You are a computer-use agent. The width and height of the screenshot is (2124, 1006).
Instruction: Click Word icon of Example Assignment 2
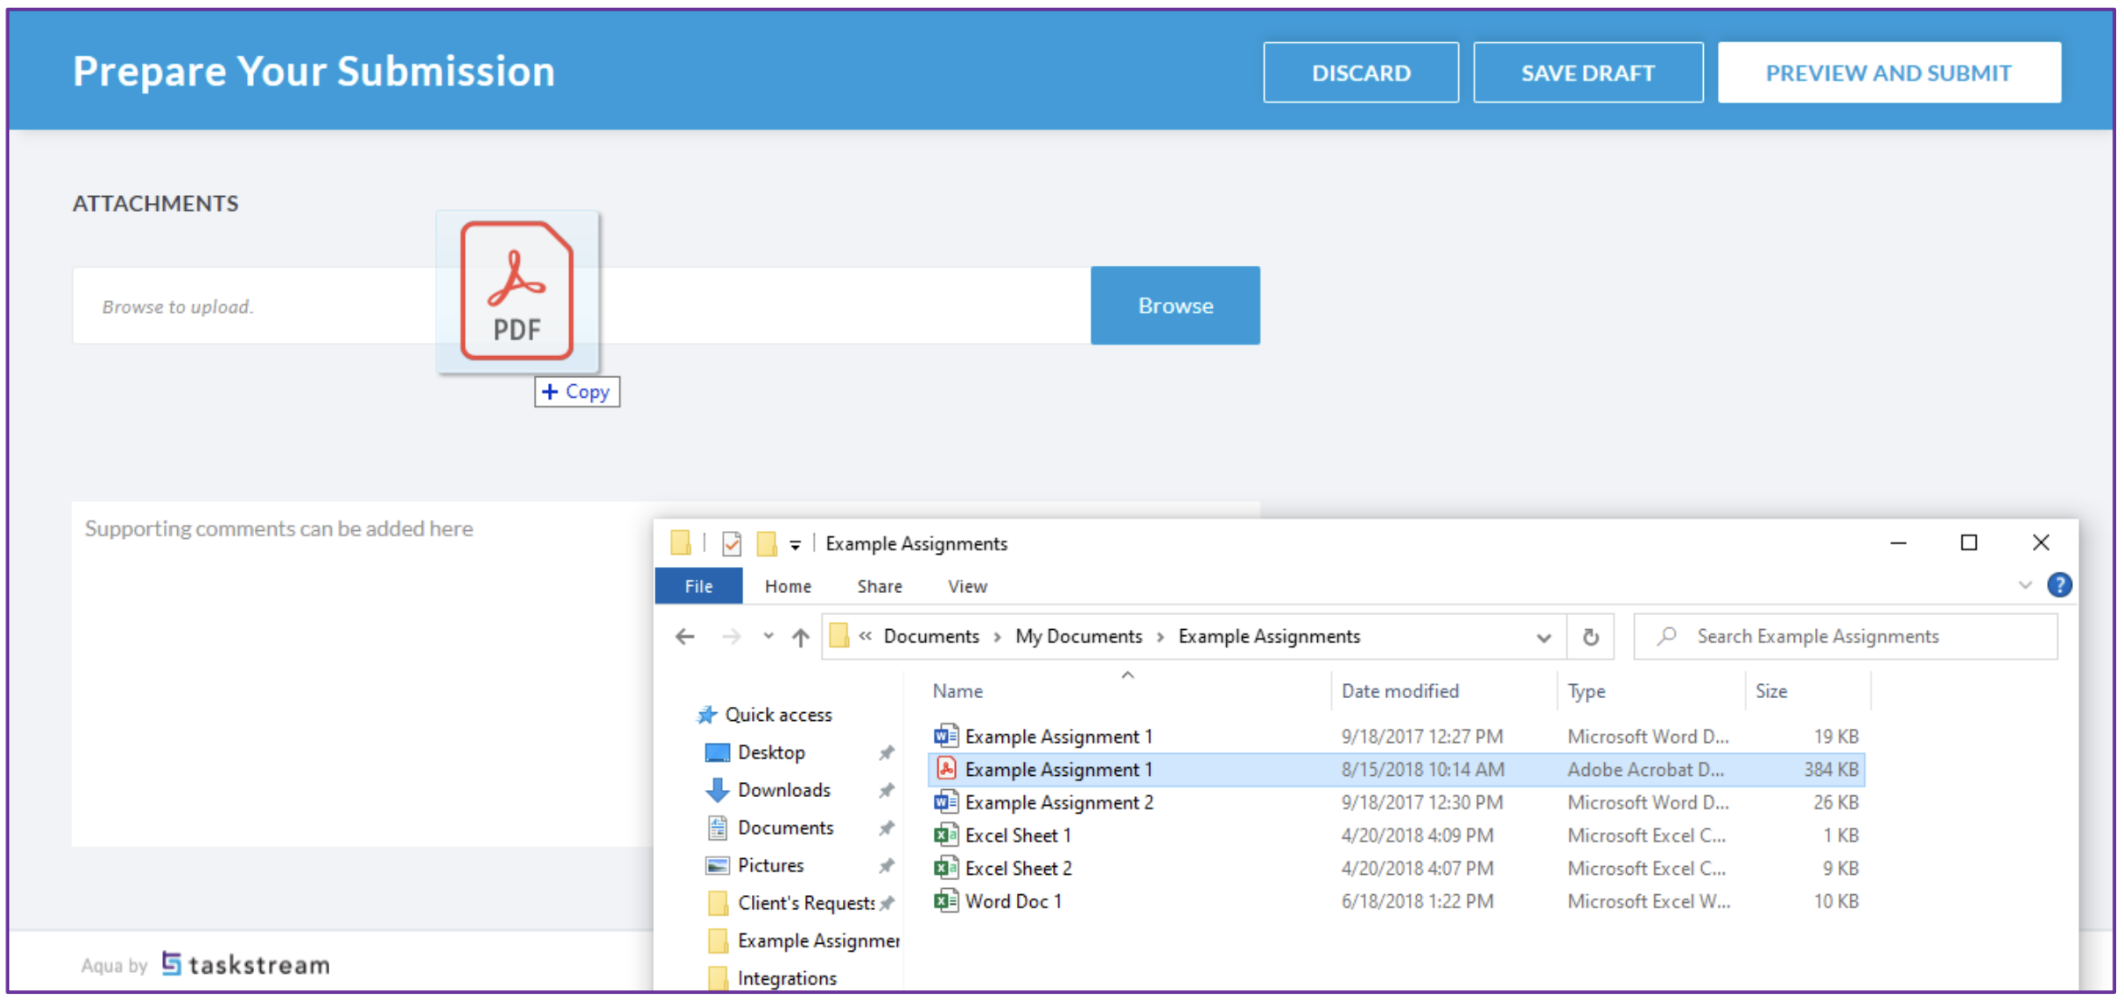(945, 803)
